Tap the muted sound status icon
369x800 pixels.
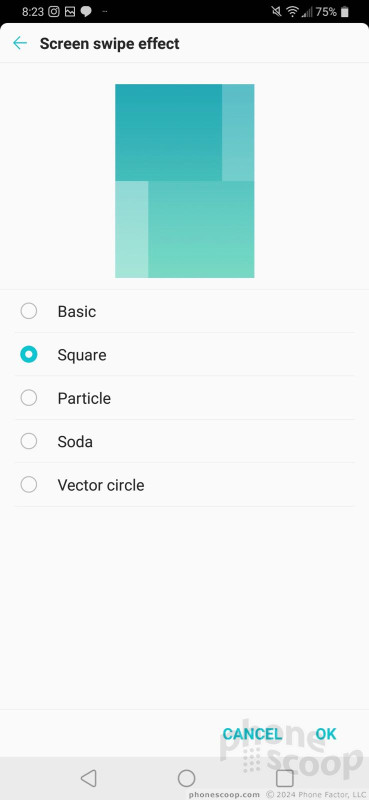277,11
